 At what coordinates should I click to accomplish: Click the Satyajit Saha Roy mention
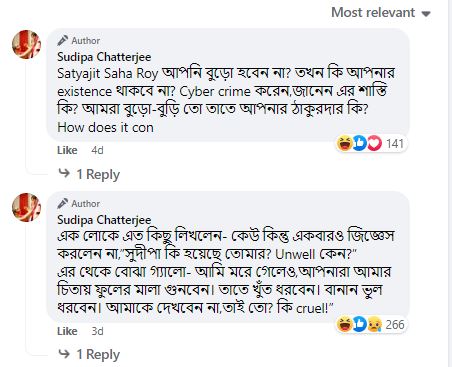coord(108,74)
